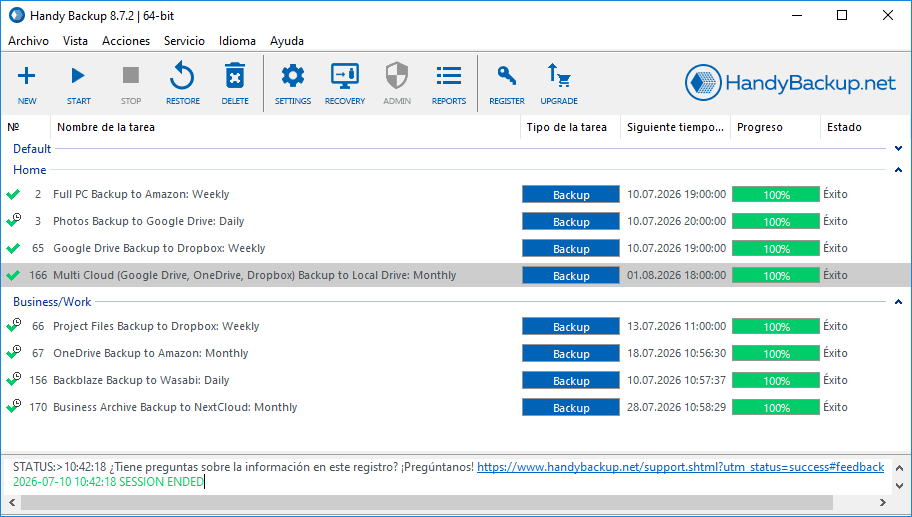
Task: Open the handybackup.net support link
Action: coord(681,467)
